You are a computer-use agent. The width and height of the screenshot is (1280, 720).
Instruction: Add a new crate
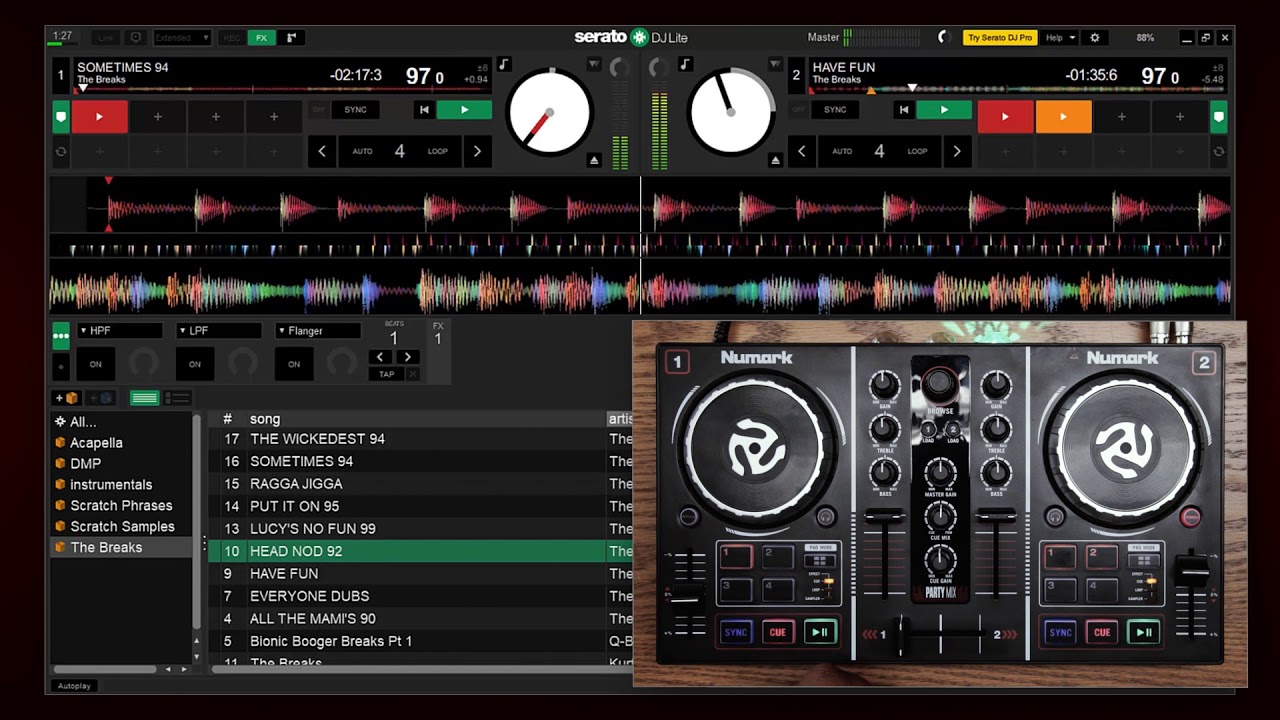point(68,398)
